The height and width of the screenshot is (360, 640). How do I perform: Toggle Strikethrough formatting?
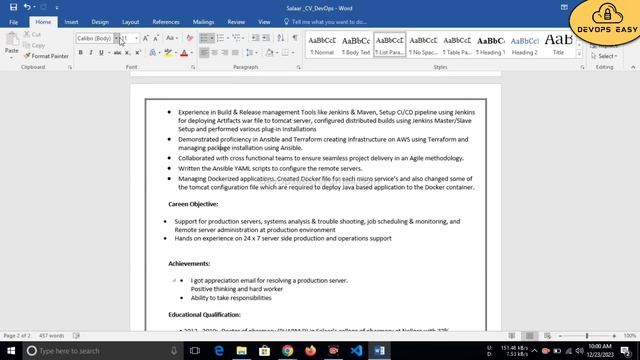click(117, 53)
